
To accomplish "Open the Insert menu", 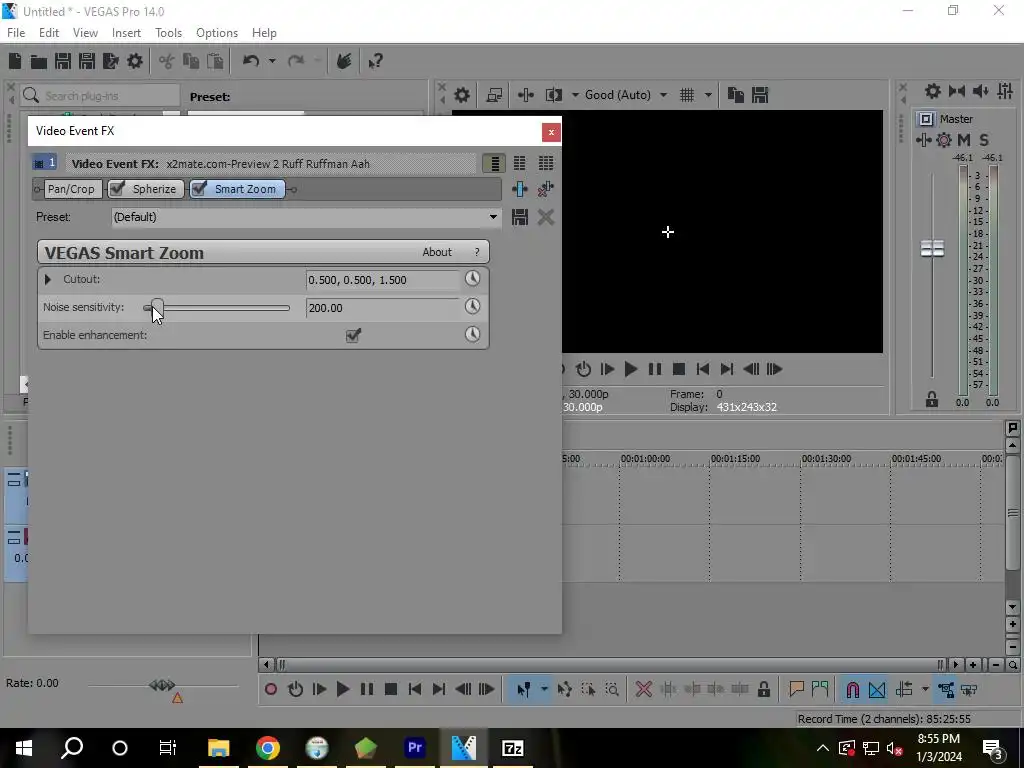I will (126, 33).
